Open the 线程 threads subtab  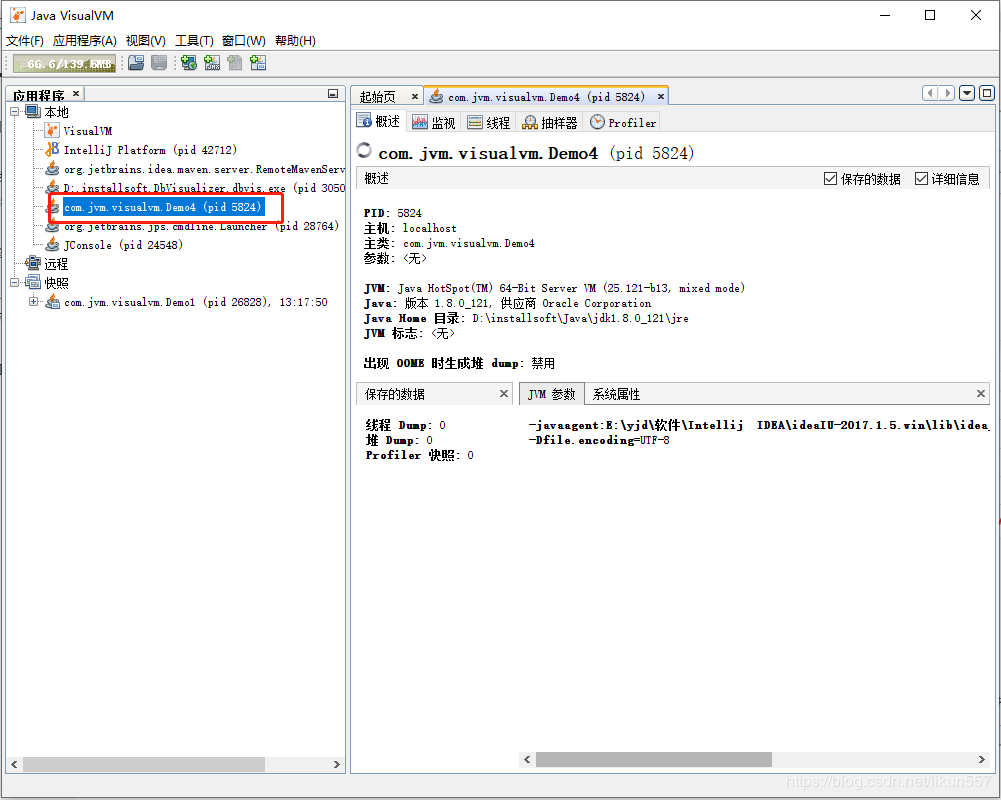488,122
